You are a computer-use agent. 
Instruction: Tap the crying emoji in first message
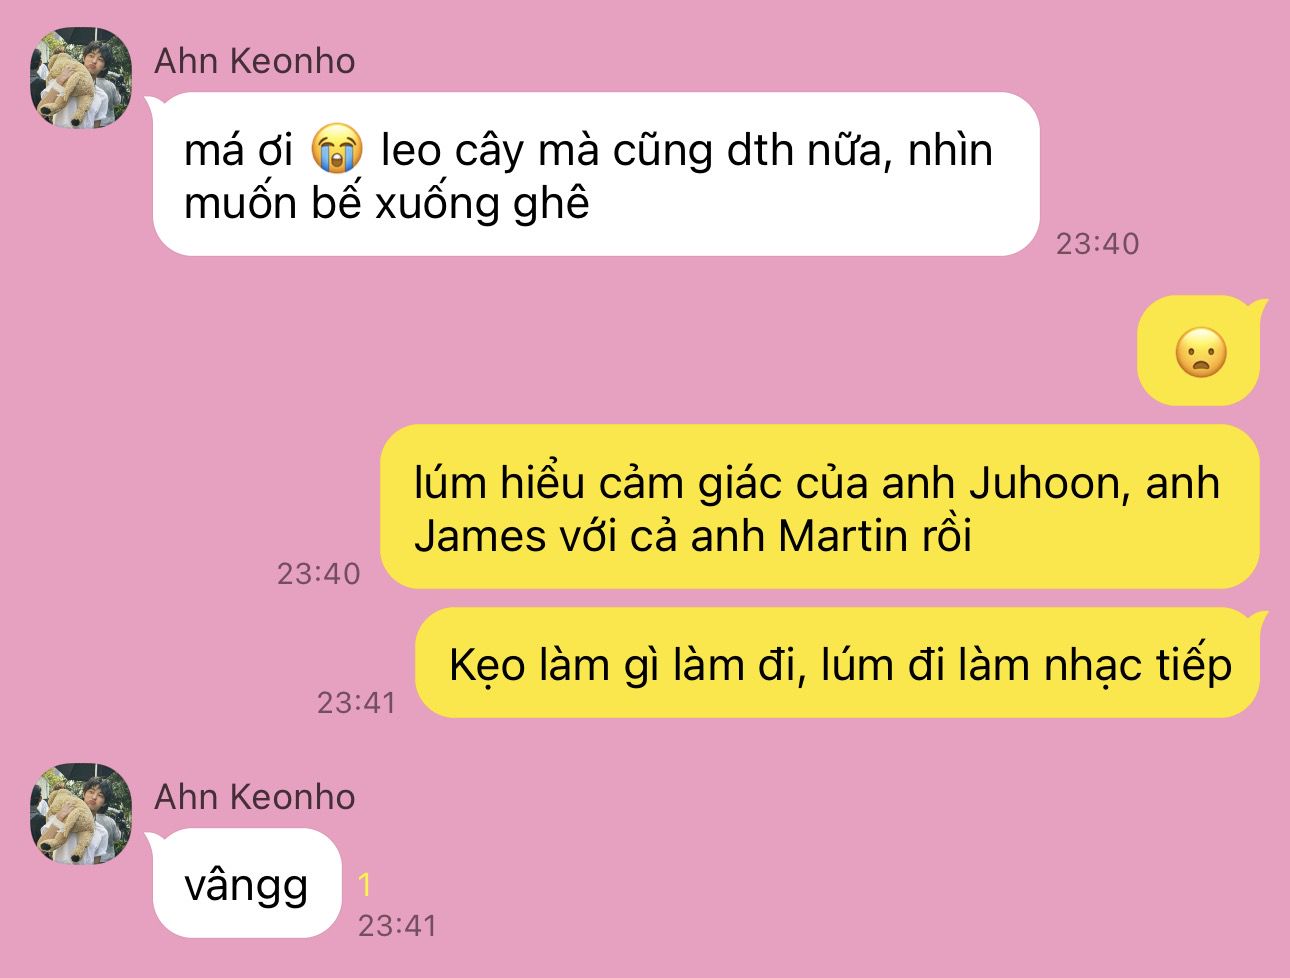pyautogui.click(x=336, y=150)
